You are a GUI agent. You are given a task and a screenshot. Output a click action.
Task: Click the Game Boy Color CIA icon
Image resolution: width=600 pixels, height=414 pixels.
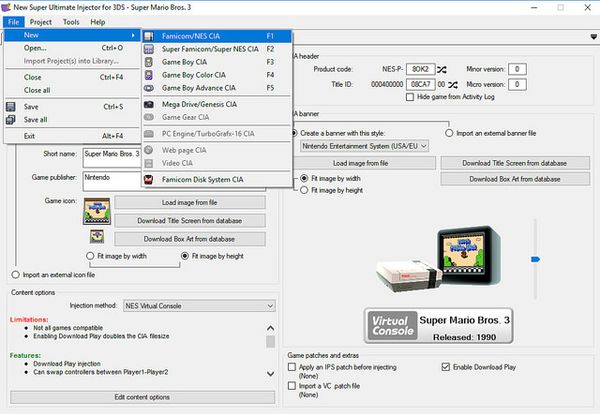coord(149,75)
